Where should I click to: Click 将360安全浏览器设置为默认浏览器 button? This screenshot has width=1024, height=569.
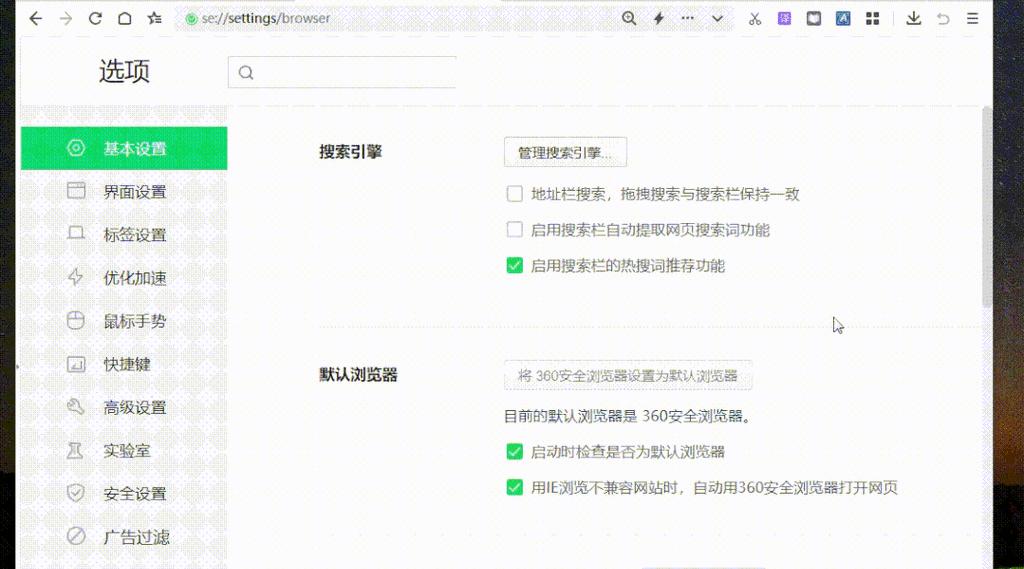click(628, 376)
